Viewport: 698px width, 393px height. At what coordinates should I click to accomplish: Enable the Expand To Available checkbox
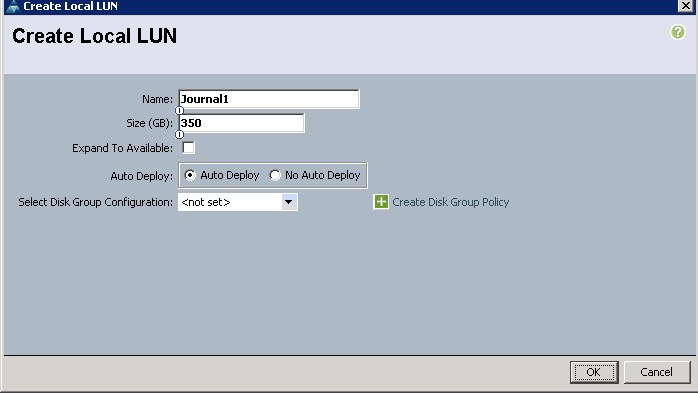click(188, 147)
